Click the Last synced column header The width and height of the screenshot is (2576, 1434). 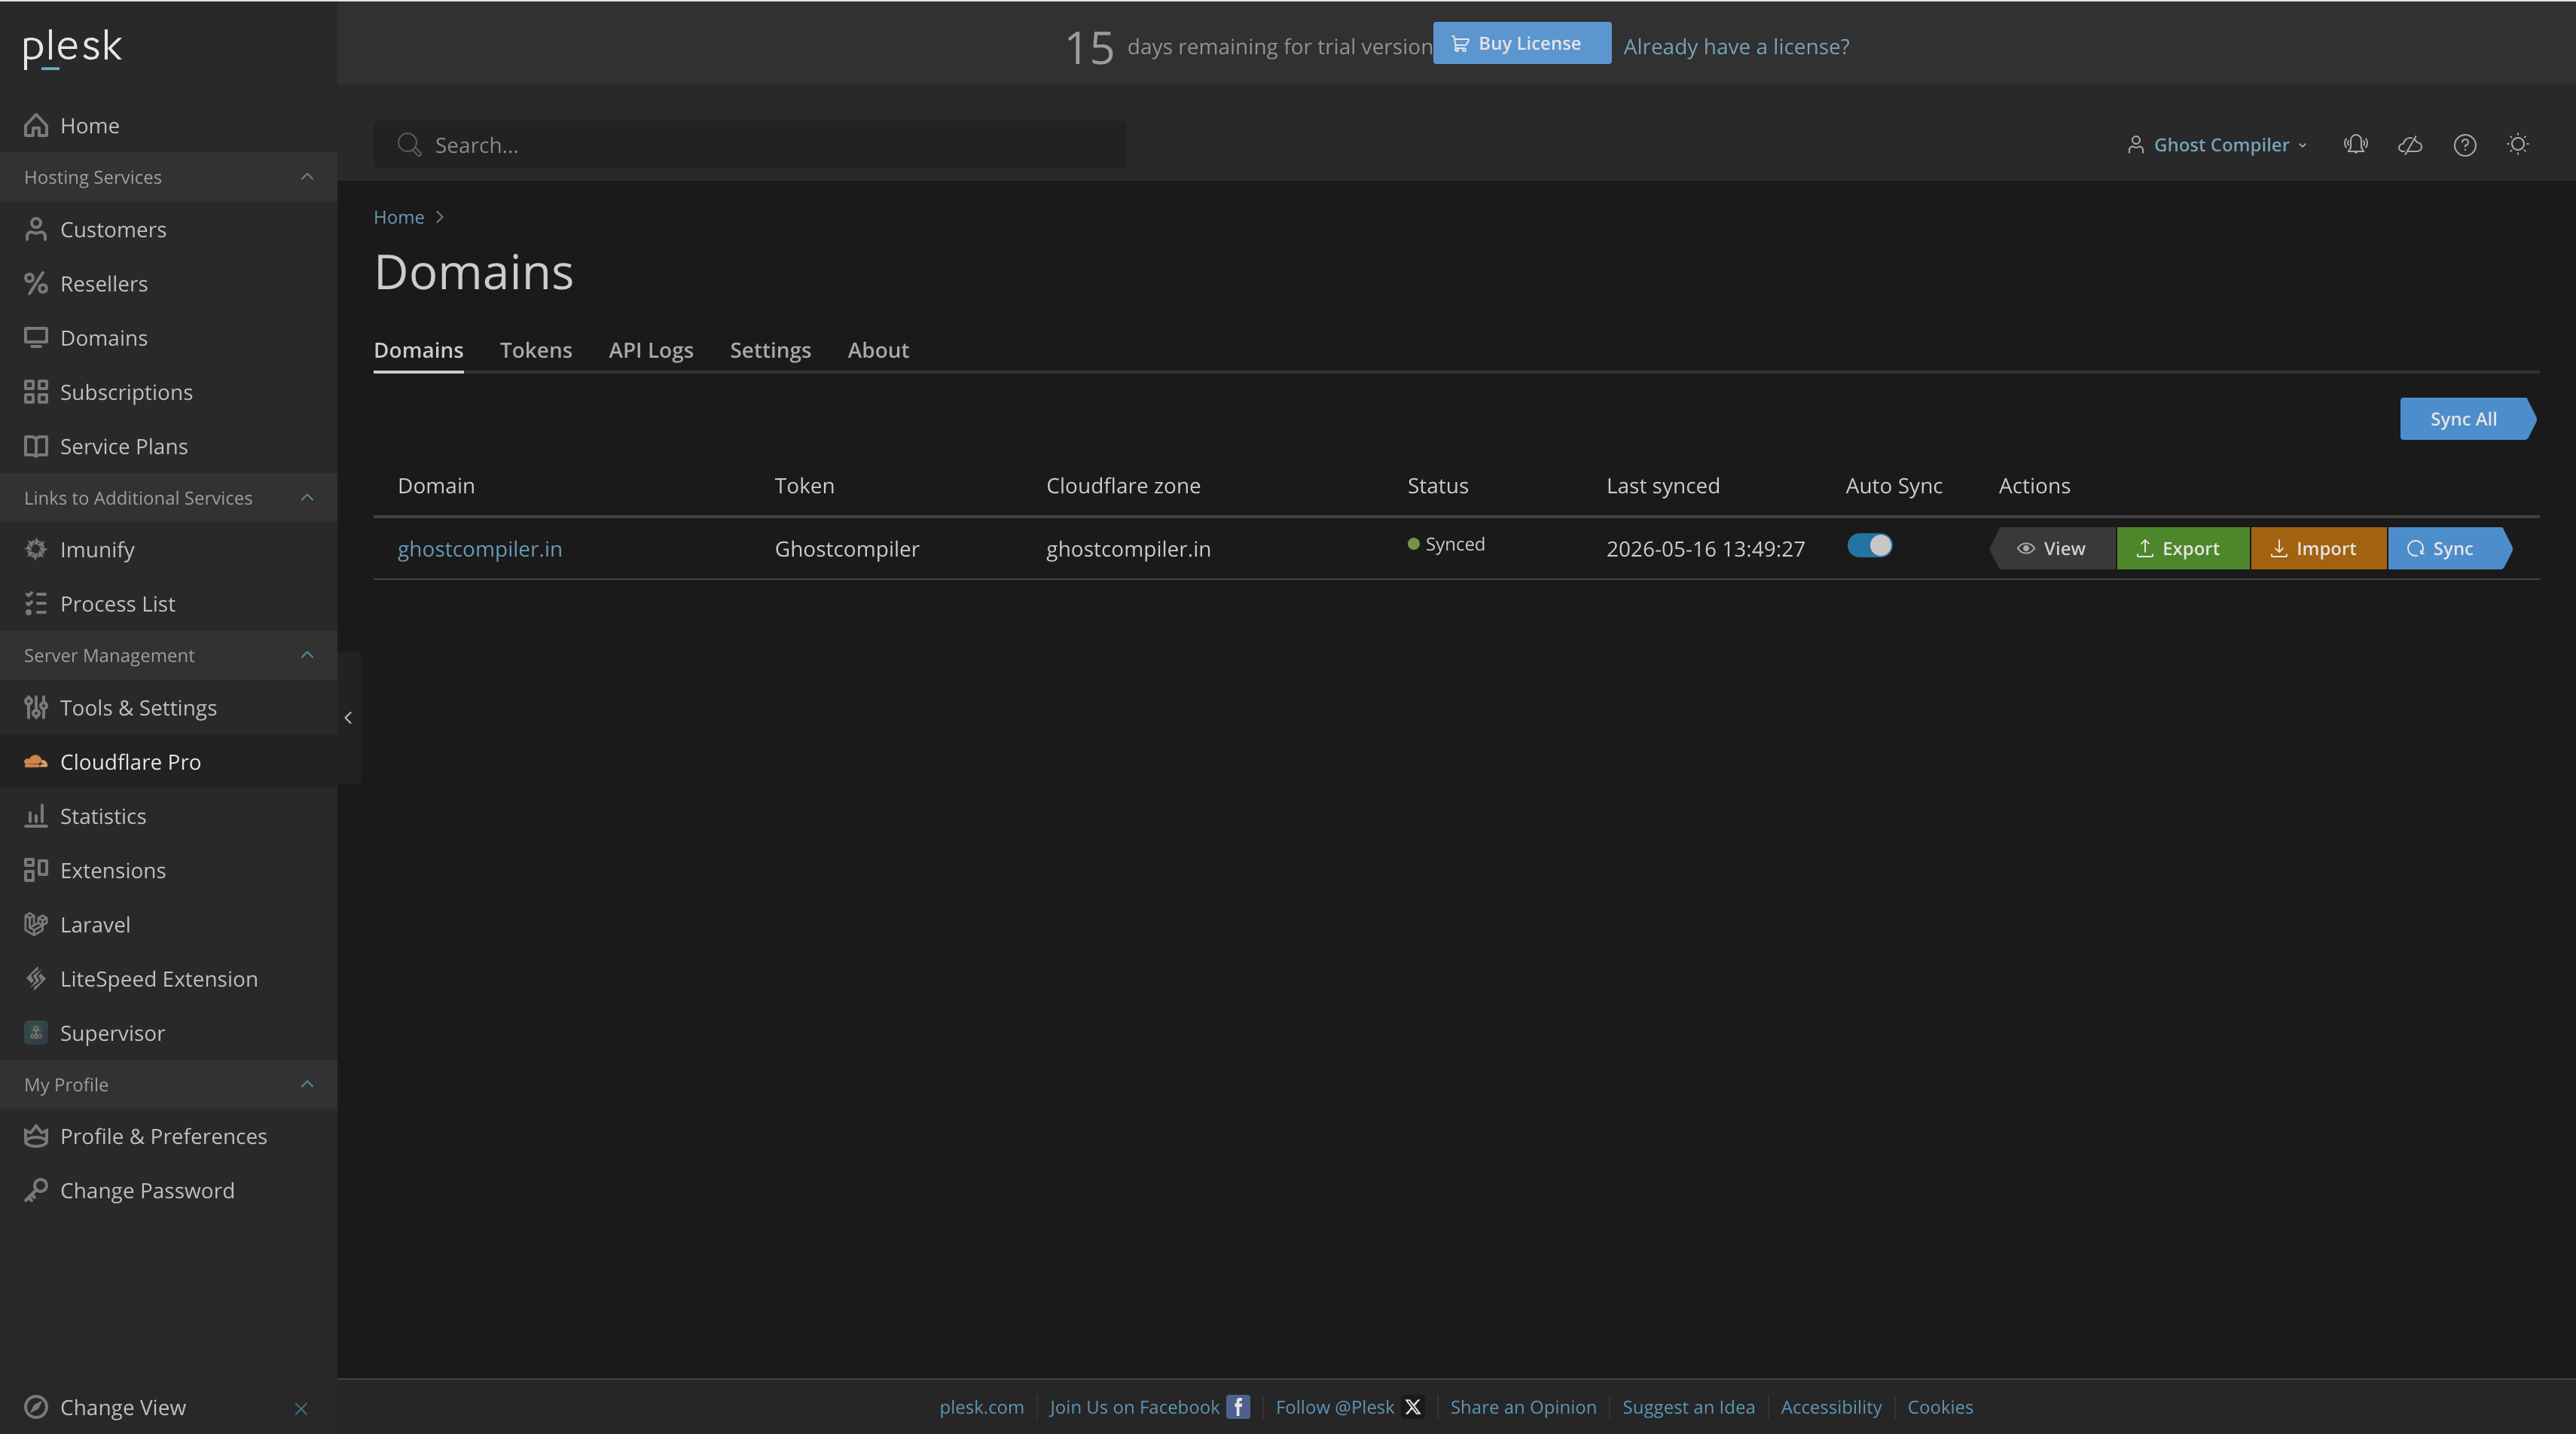pyautogui.click(x=1663, y=486)
